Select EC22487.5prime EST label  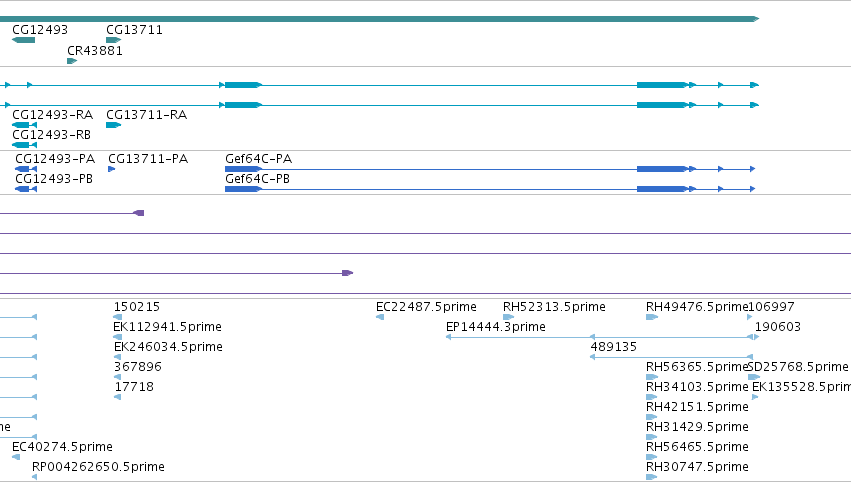[426, 307]
